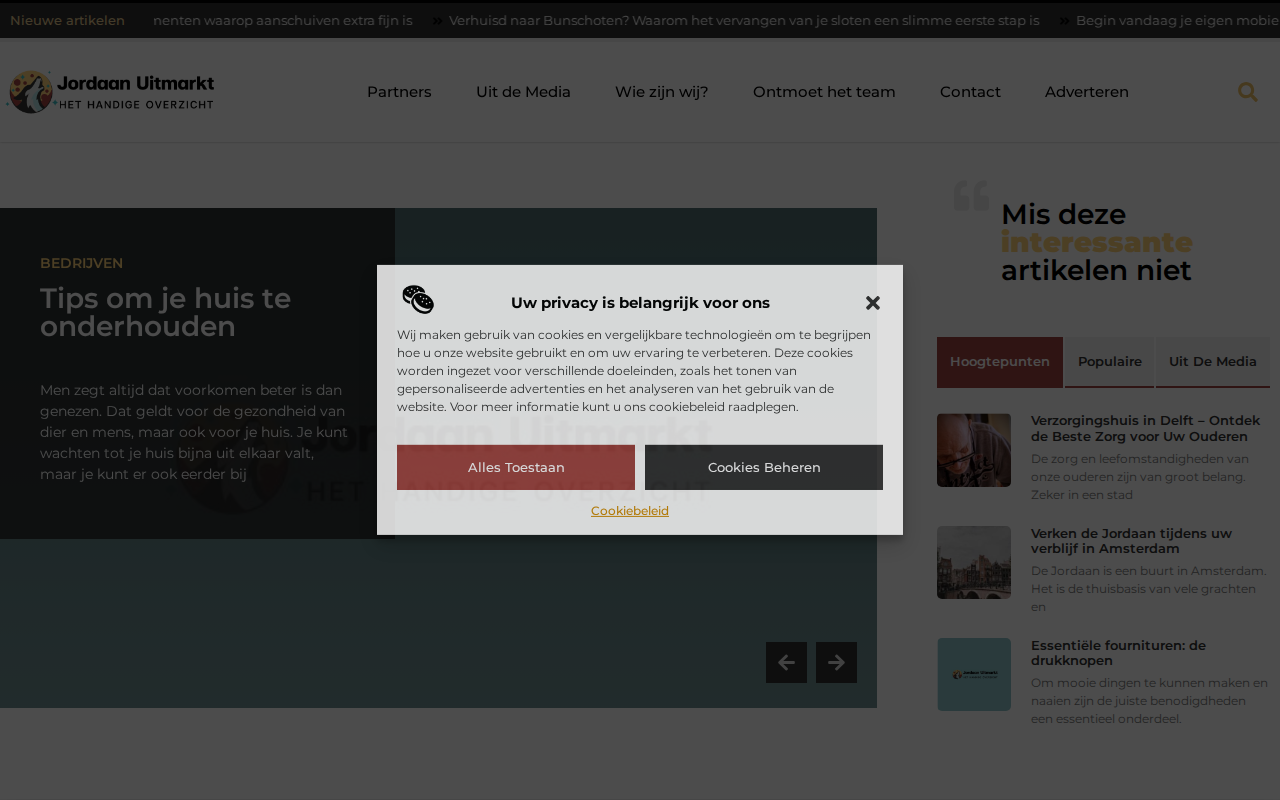The image size is (1280, 800).
Task: Close the cookie privacy dialog
Action: (872, 303)
